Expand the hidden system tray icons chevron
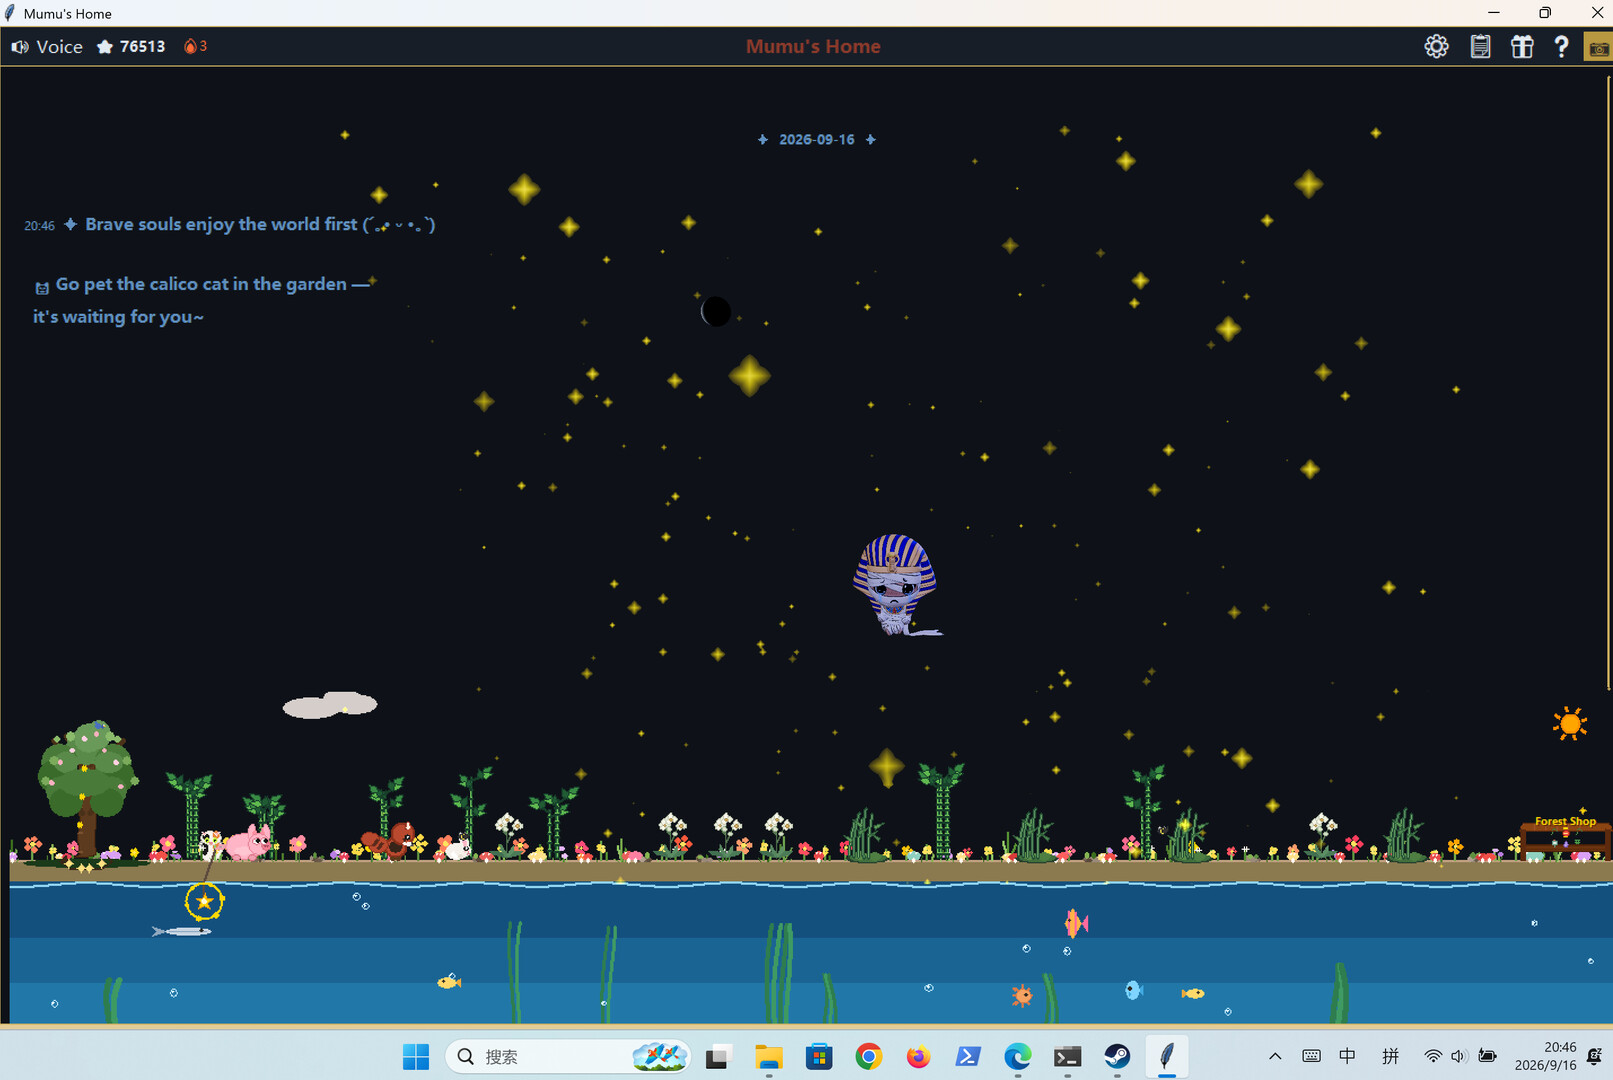This screenshot has height=1080, width=1613. [x=1275, y=1056]
